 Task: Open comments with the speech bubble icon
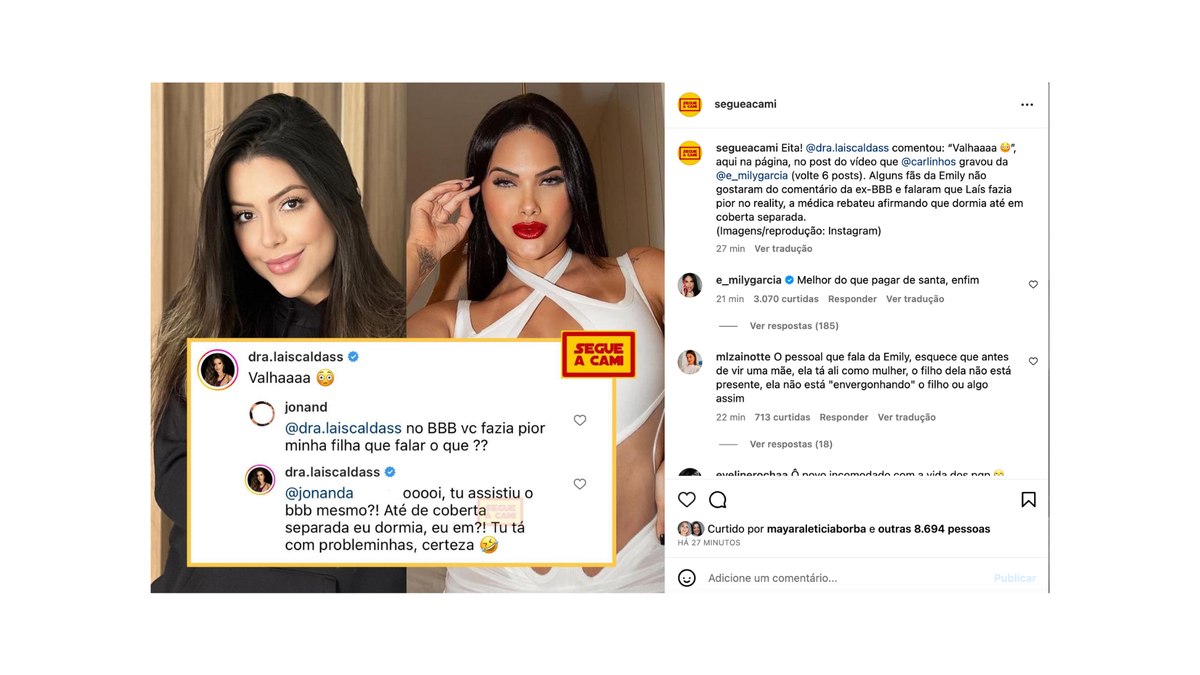(718, 499)
